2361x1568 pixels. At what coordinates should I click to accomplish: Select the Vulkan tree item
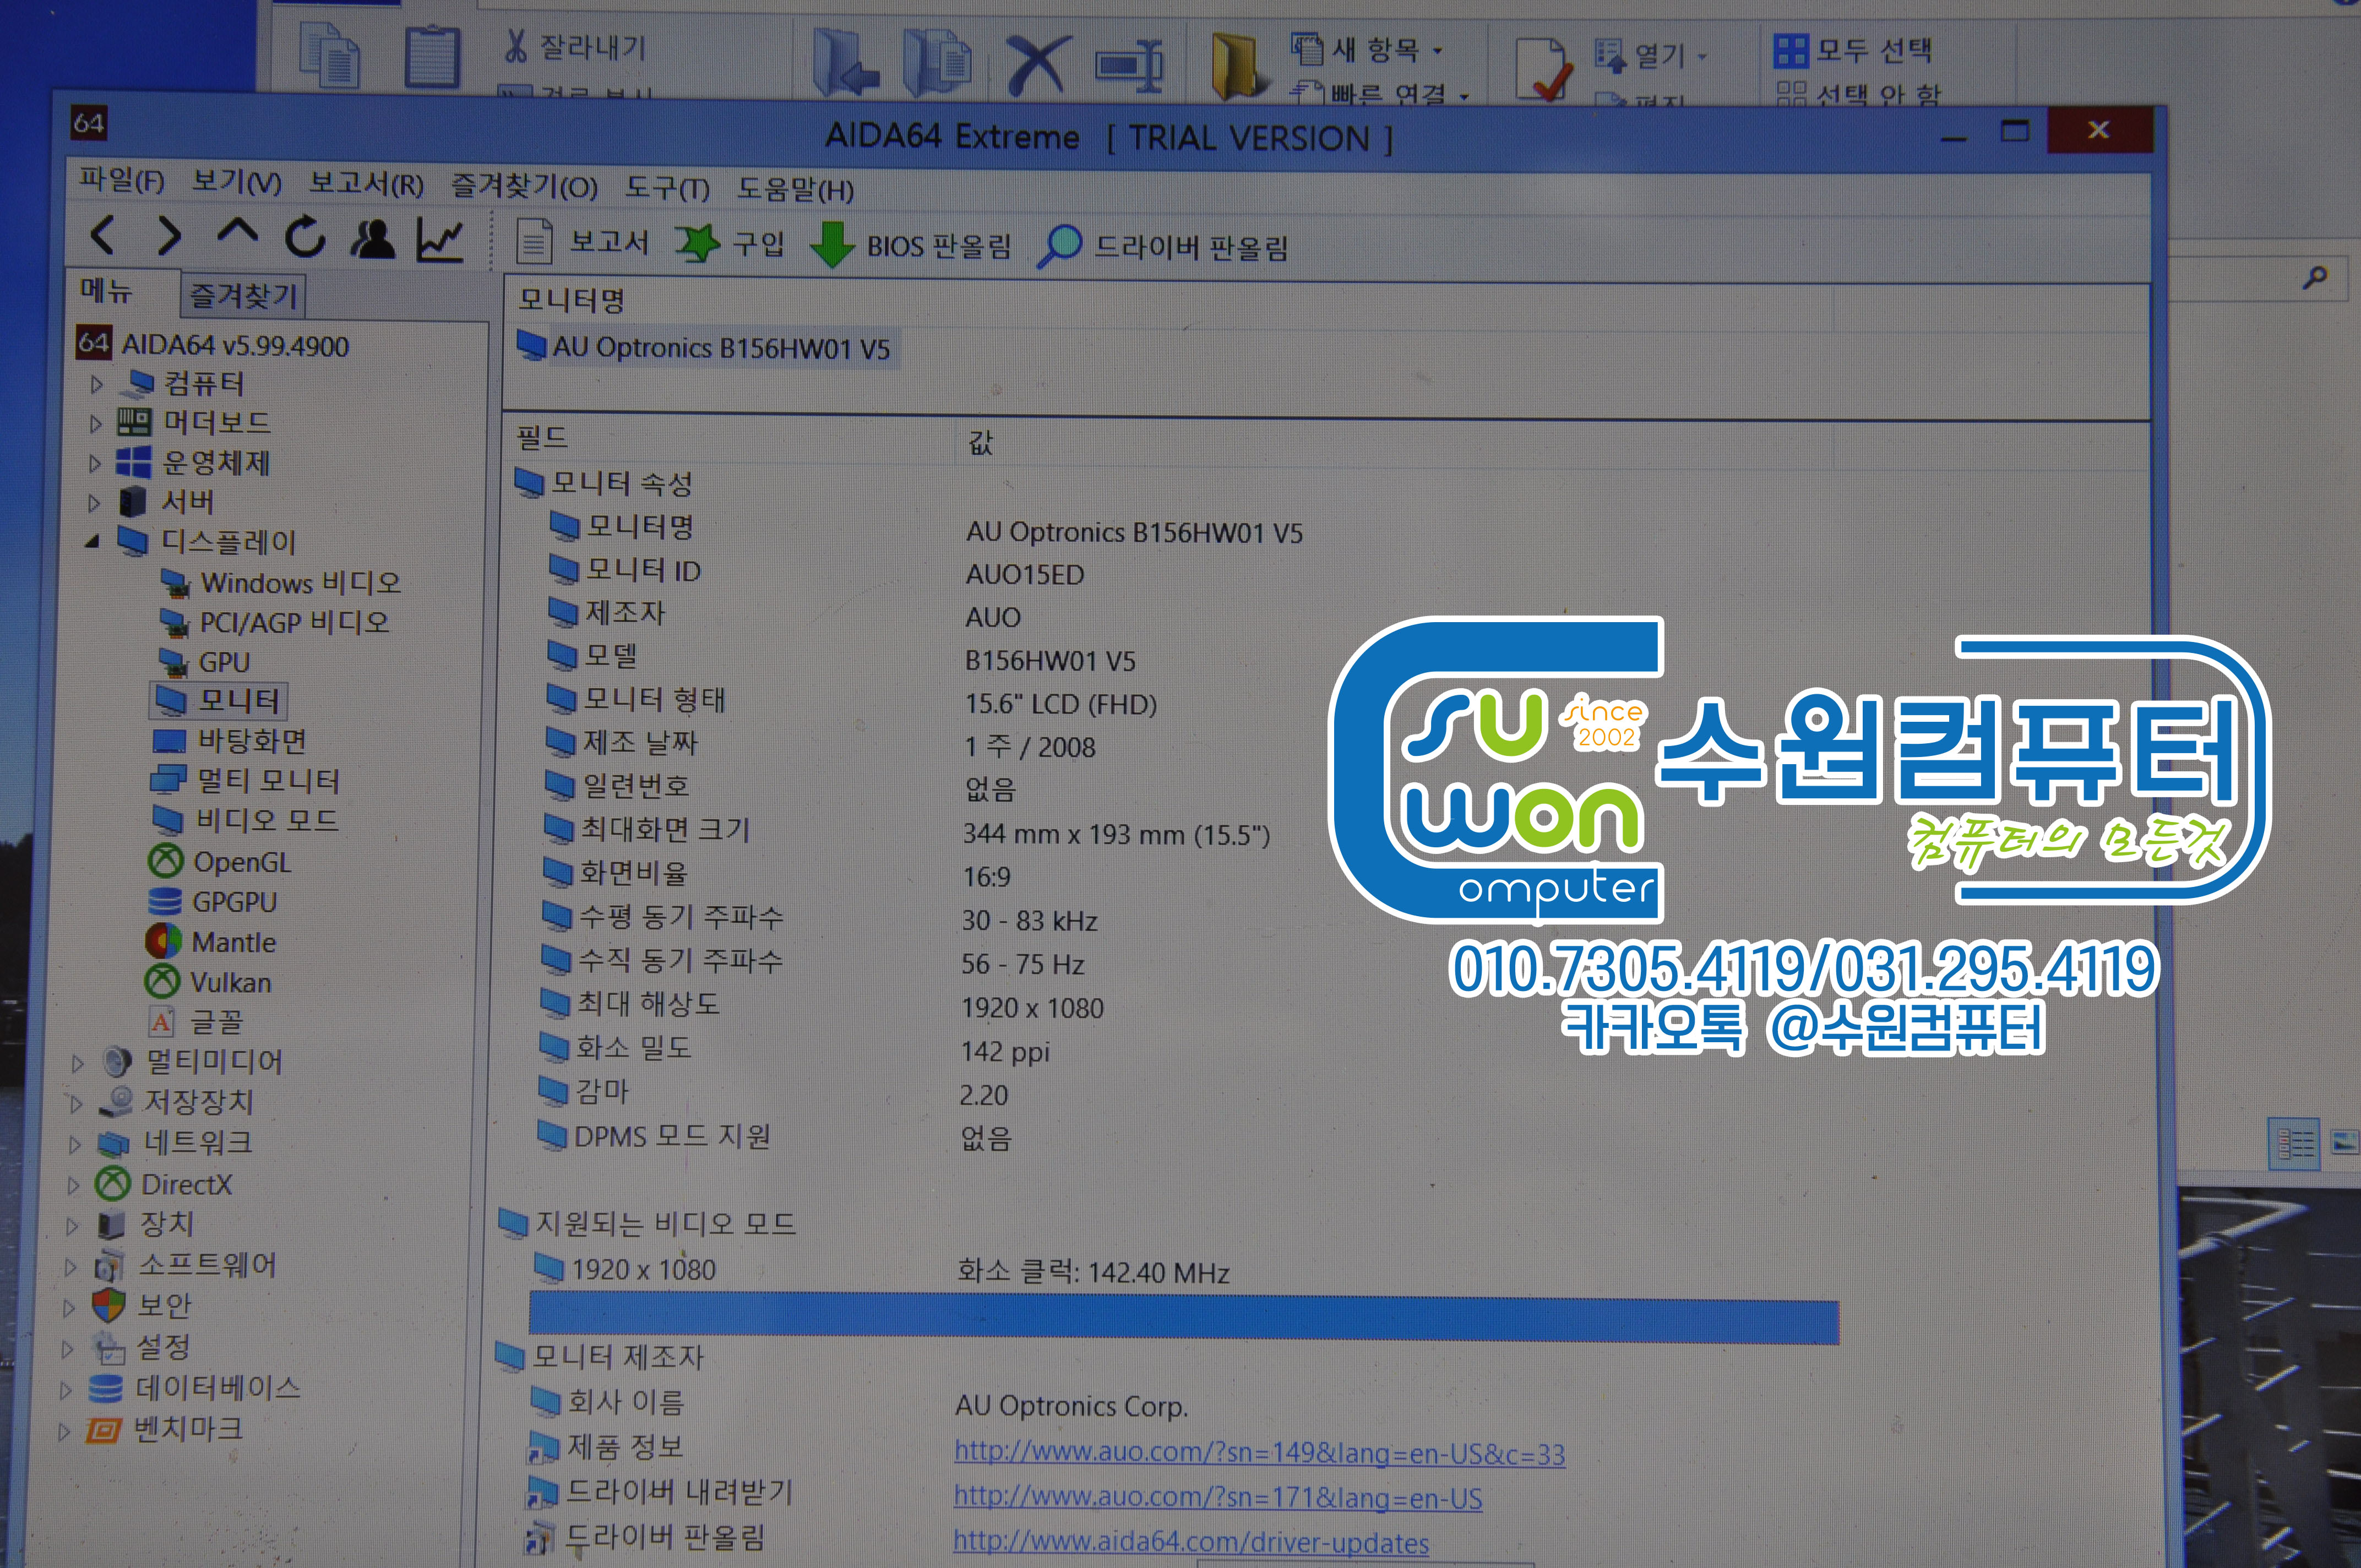point(230,983)
